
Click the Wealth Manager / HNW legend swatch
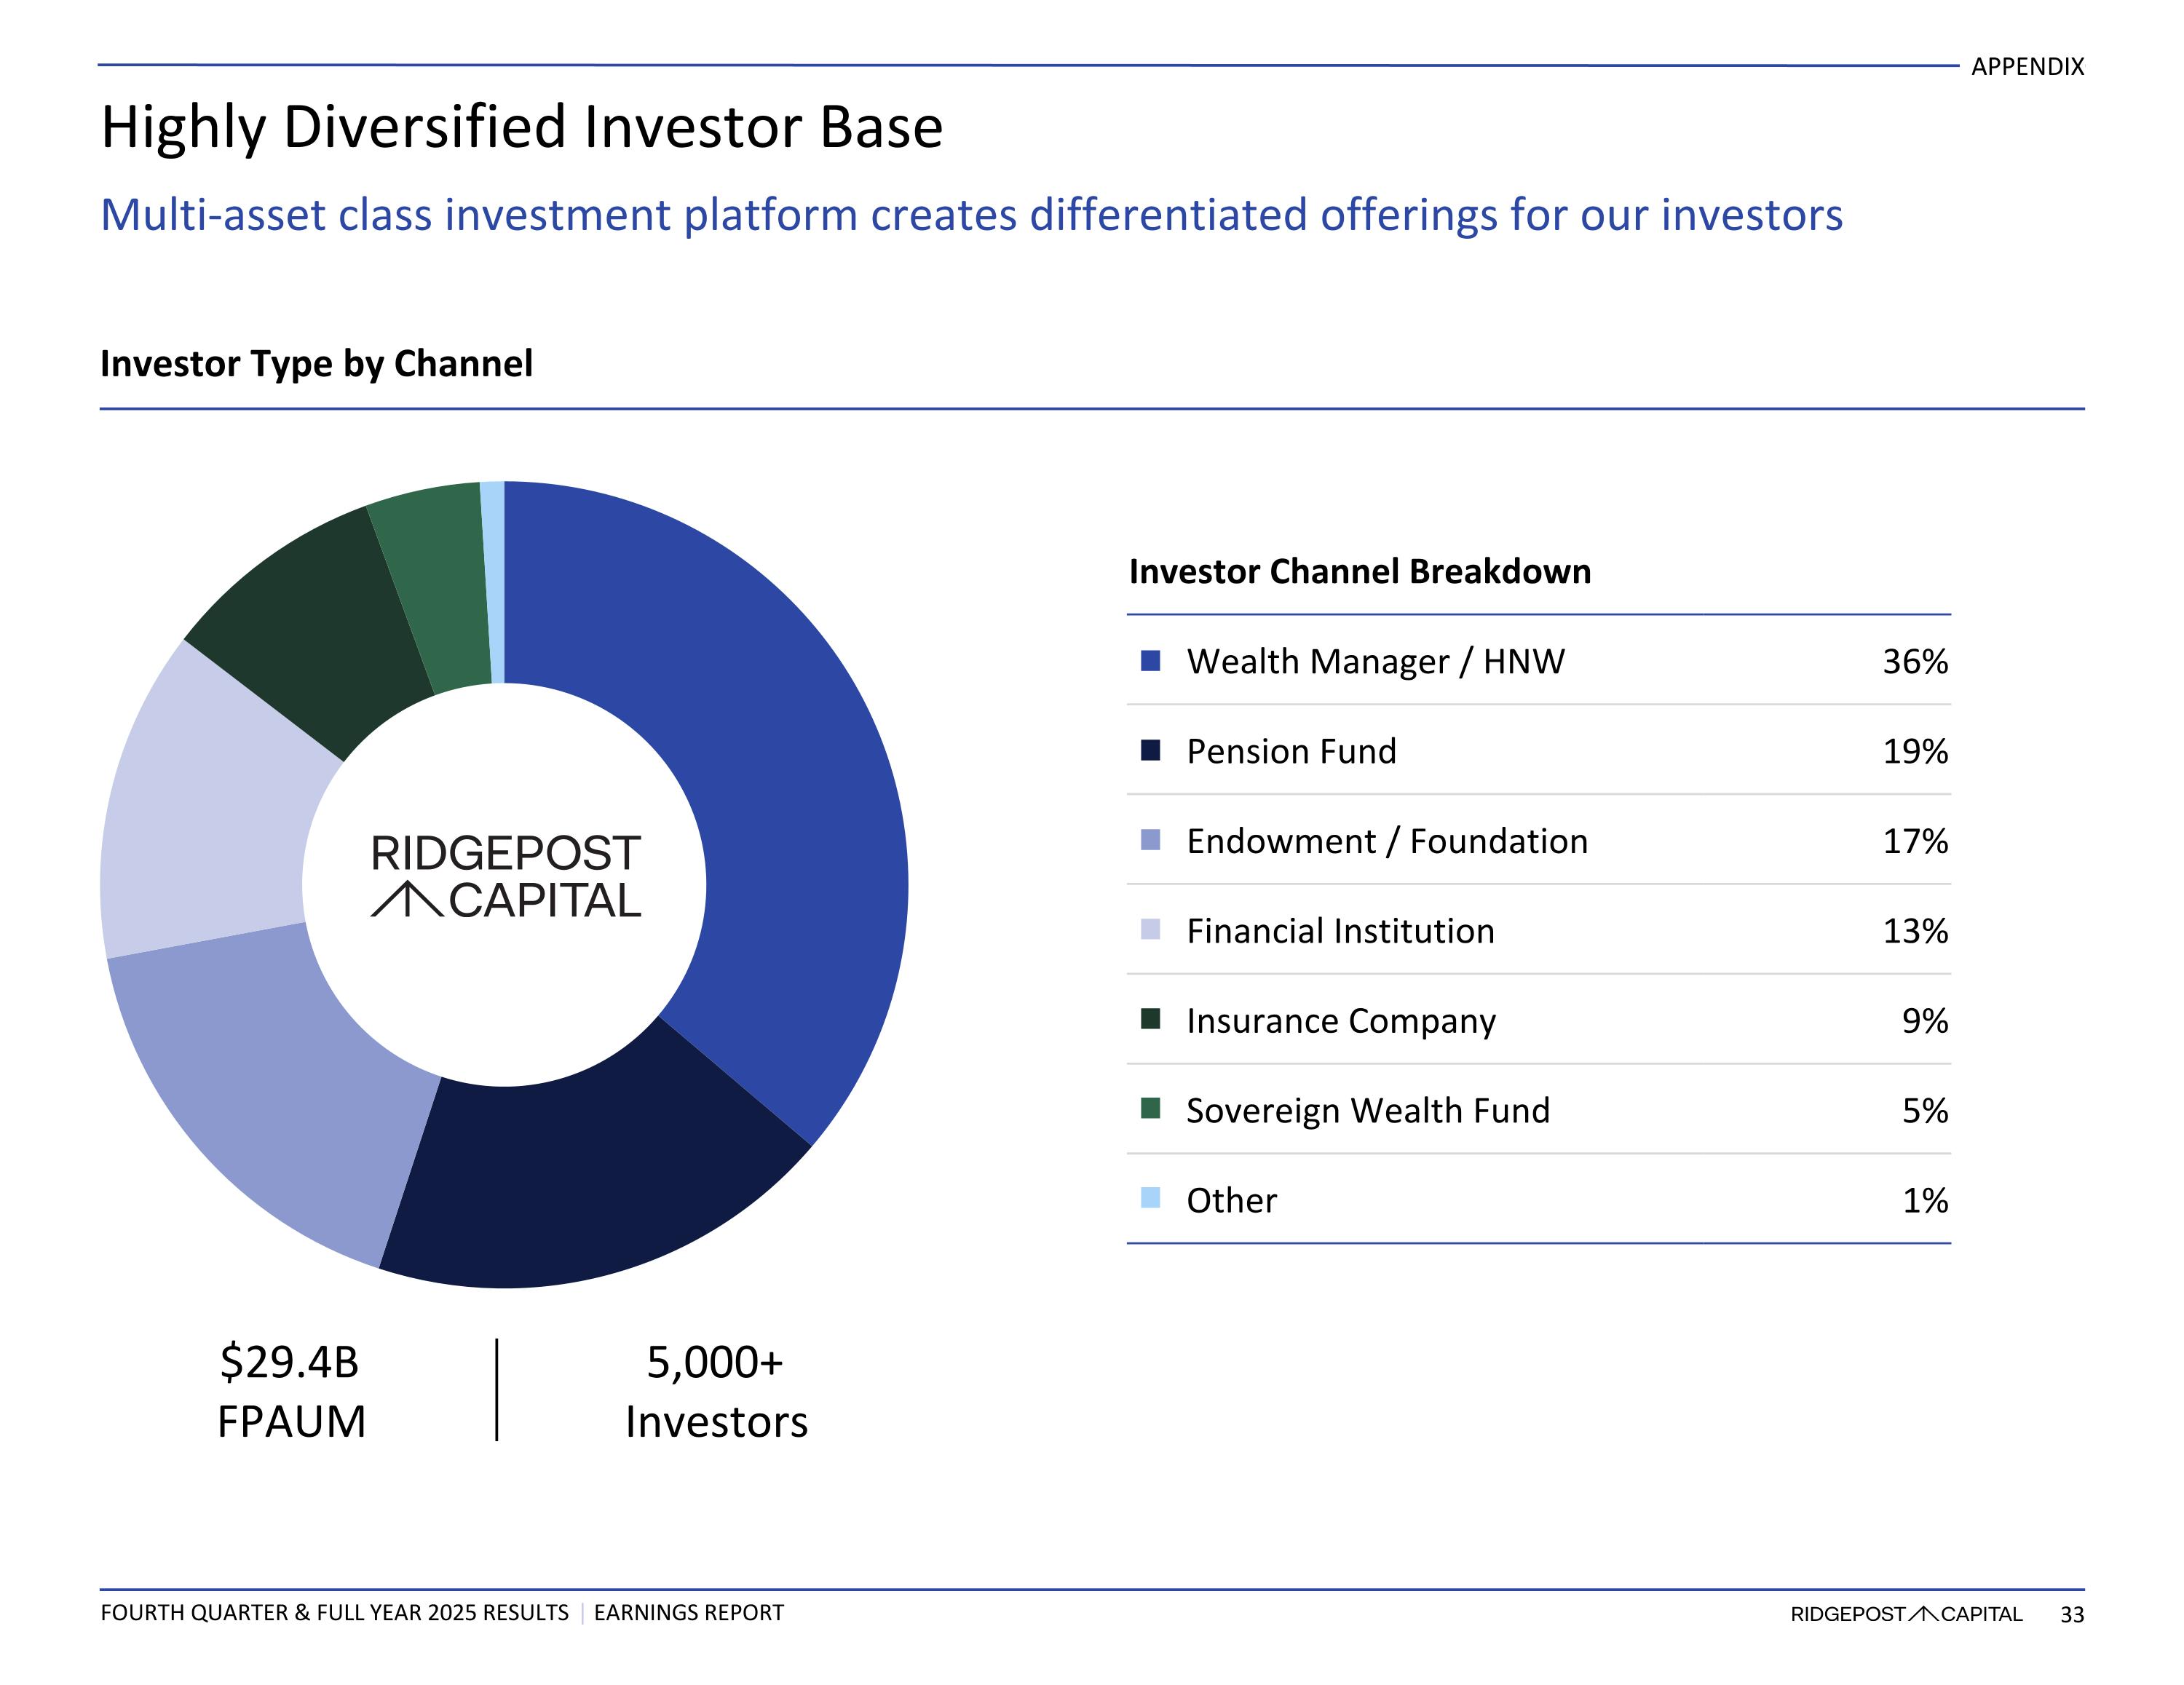coord(1150,661)
